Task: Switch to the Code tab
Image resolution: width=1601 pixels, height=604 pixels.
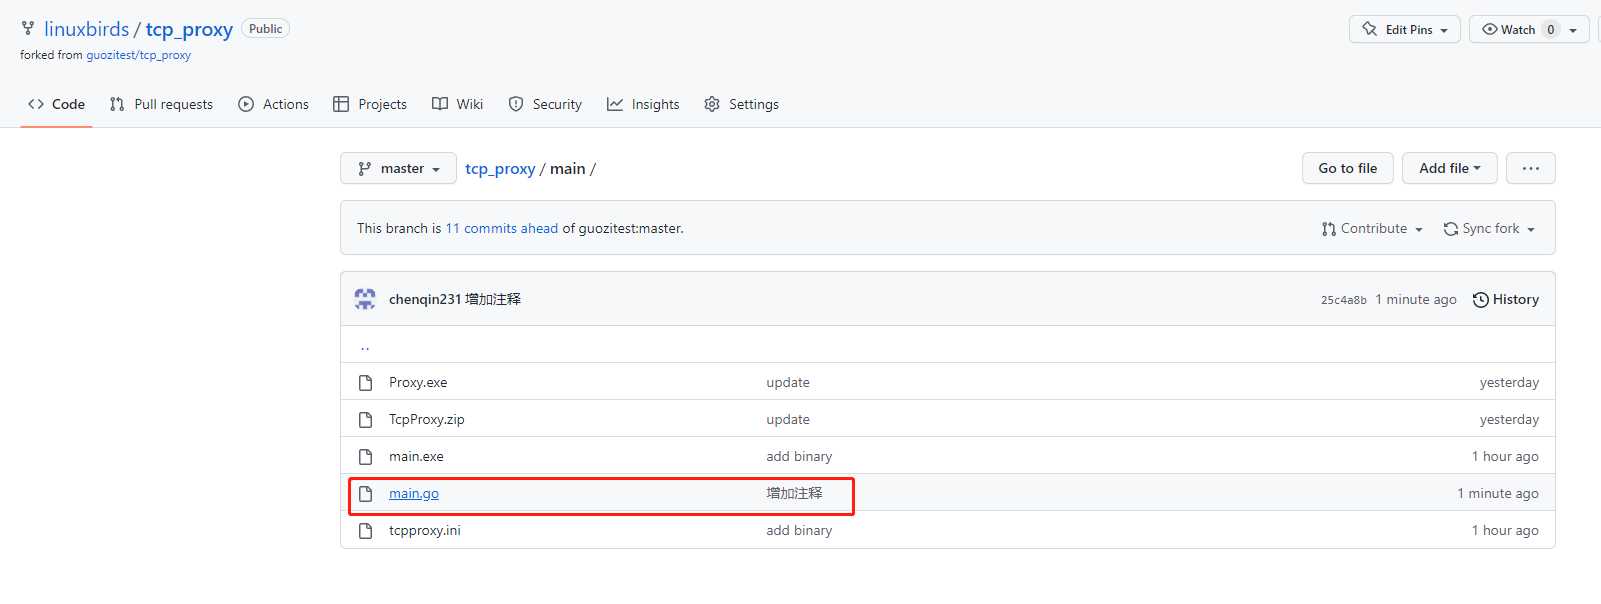Action: coord(57,104)
